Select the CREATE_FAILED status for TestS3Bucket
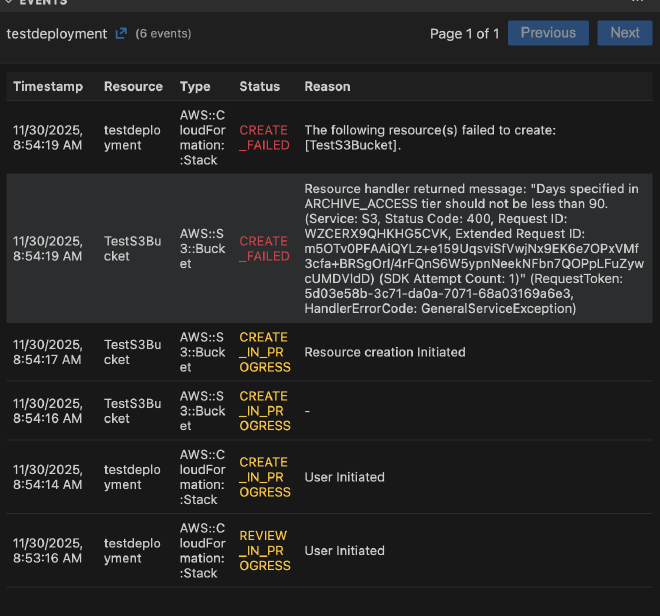This screenshot has width=660, height=616. pos(264,248)
